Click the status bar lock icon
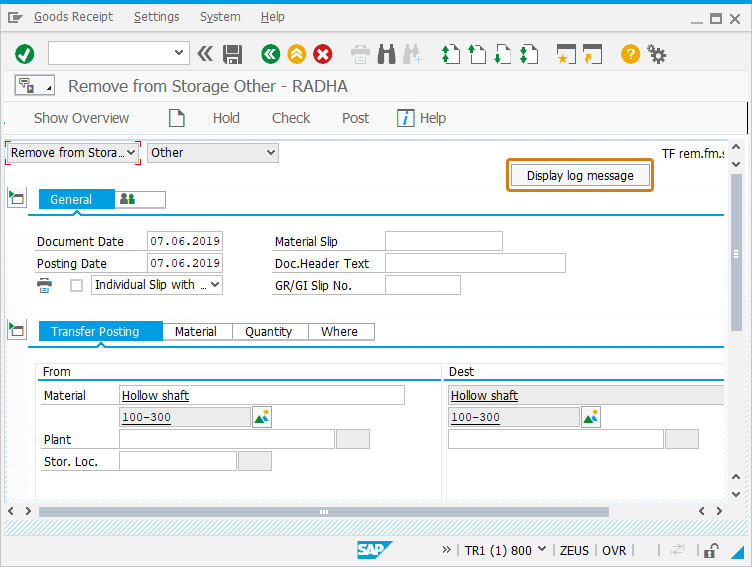The height and width of the screenshot is (567, 752). [711, 550]
